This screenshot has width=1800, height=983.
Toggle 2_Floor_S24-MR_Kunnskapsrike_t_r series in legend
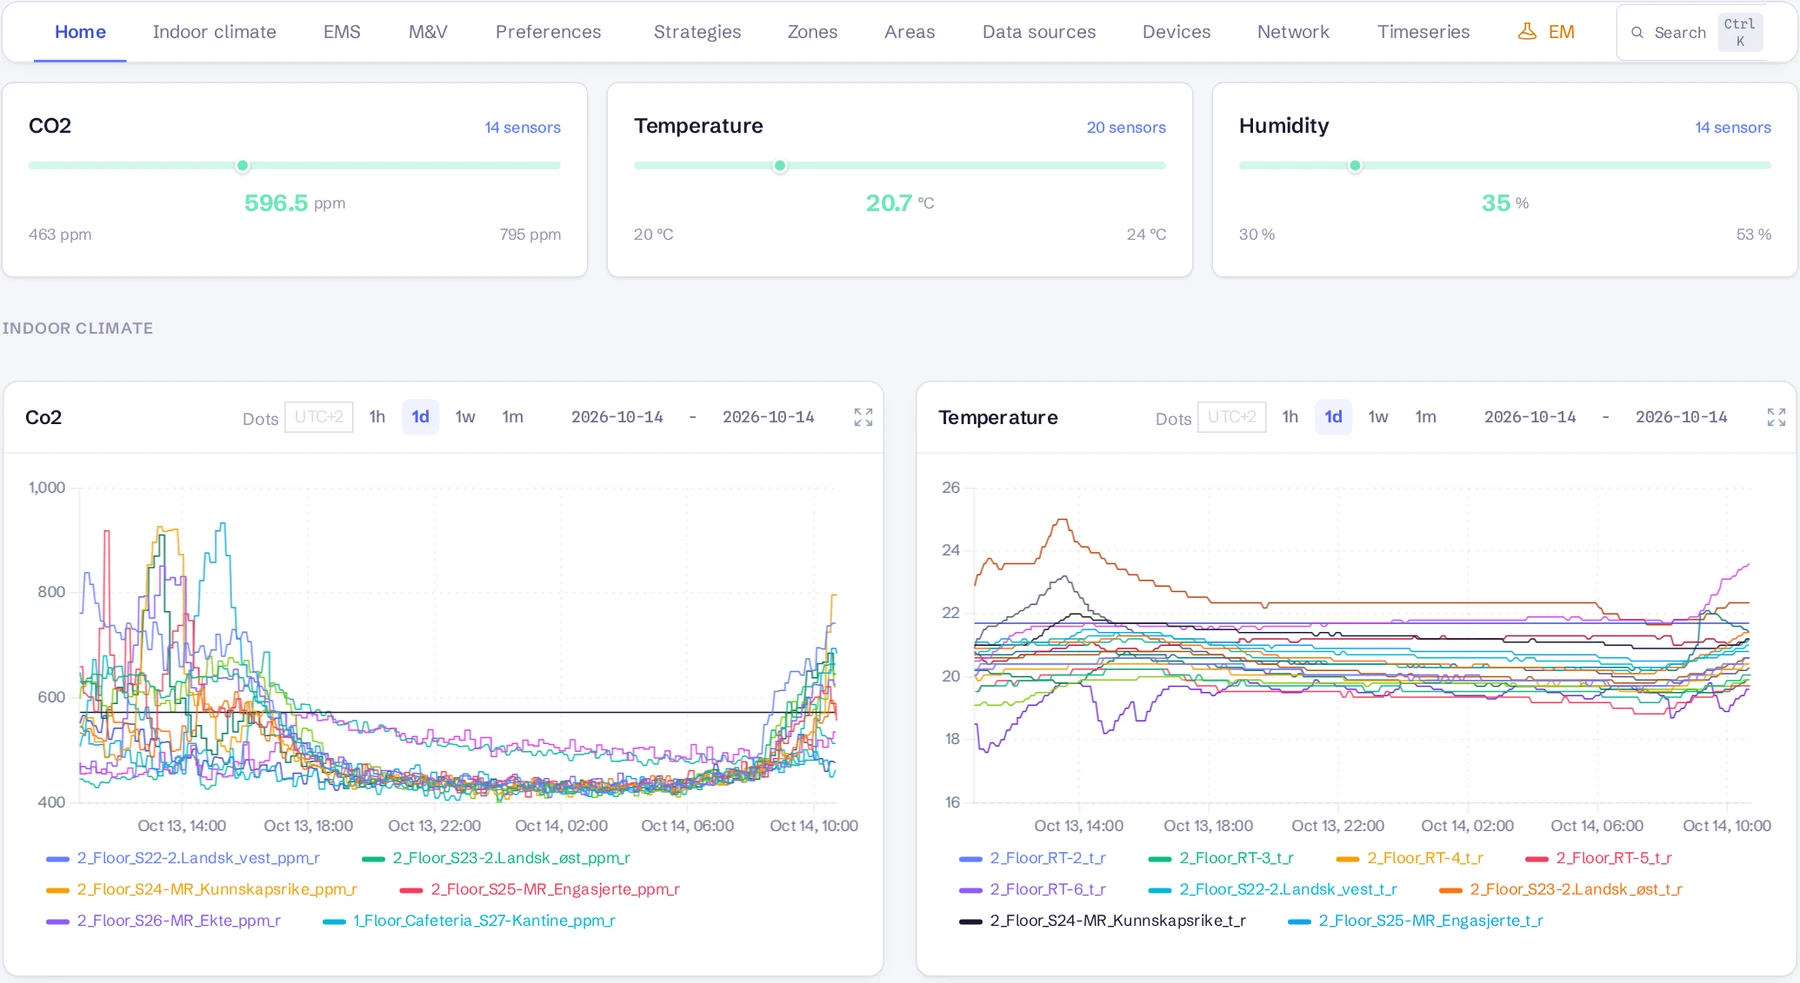[1102, 920]
